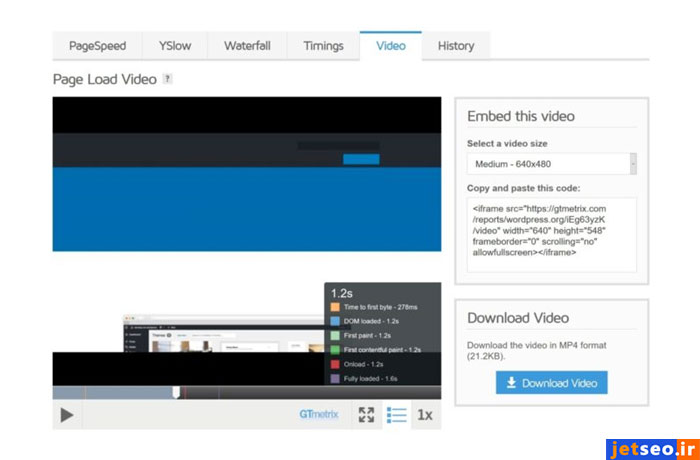Screen dimensions: 700x460
Task: Change playback speed from 1x
Action: 425,415
